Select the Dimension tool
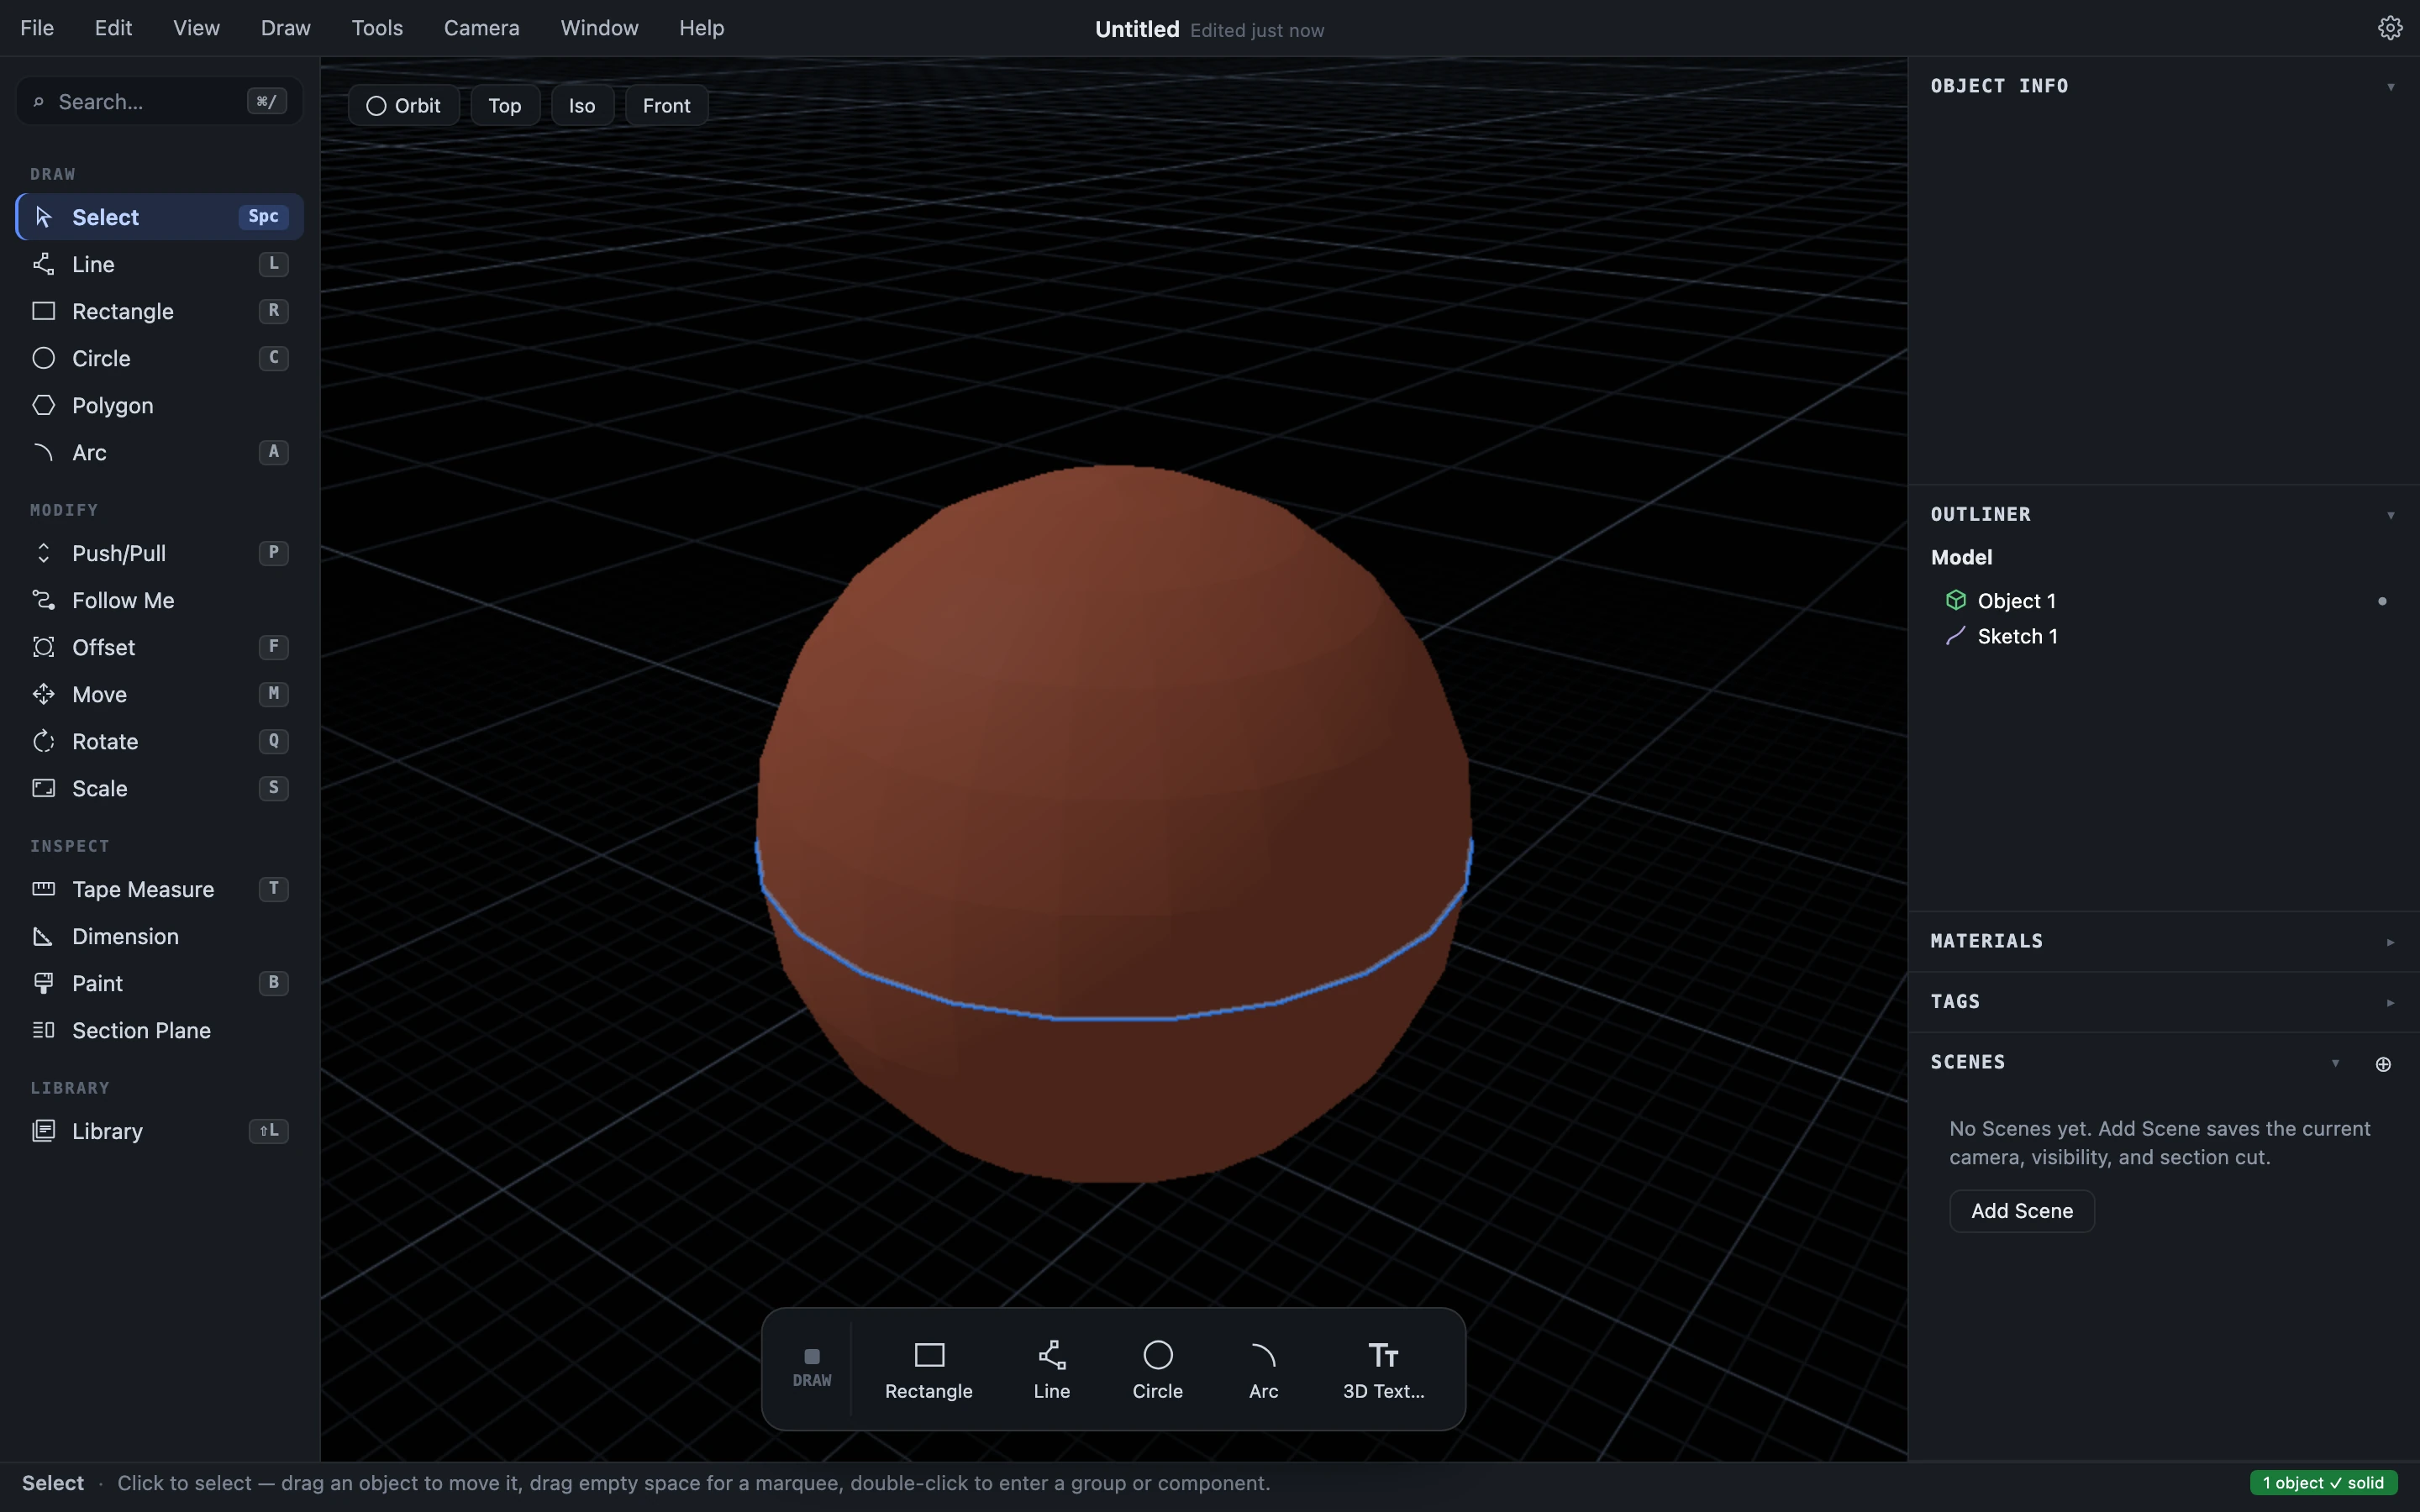 (x=160, y=936)
